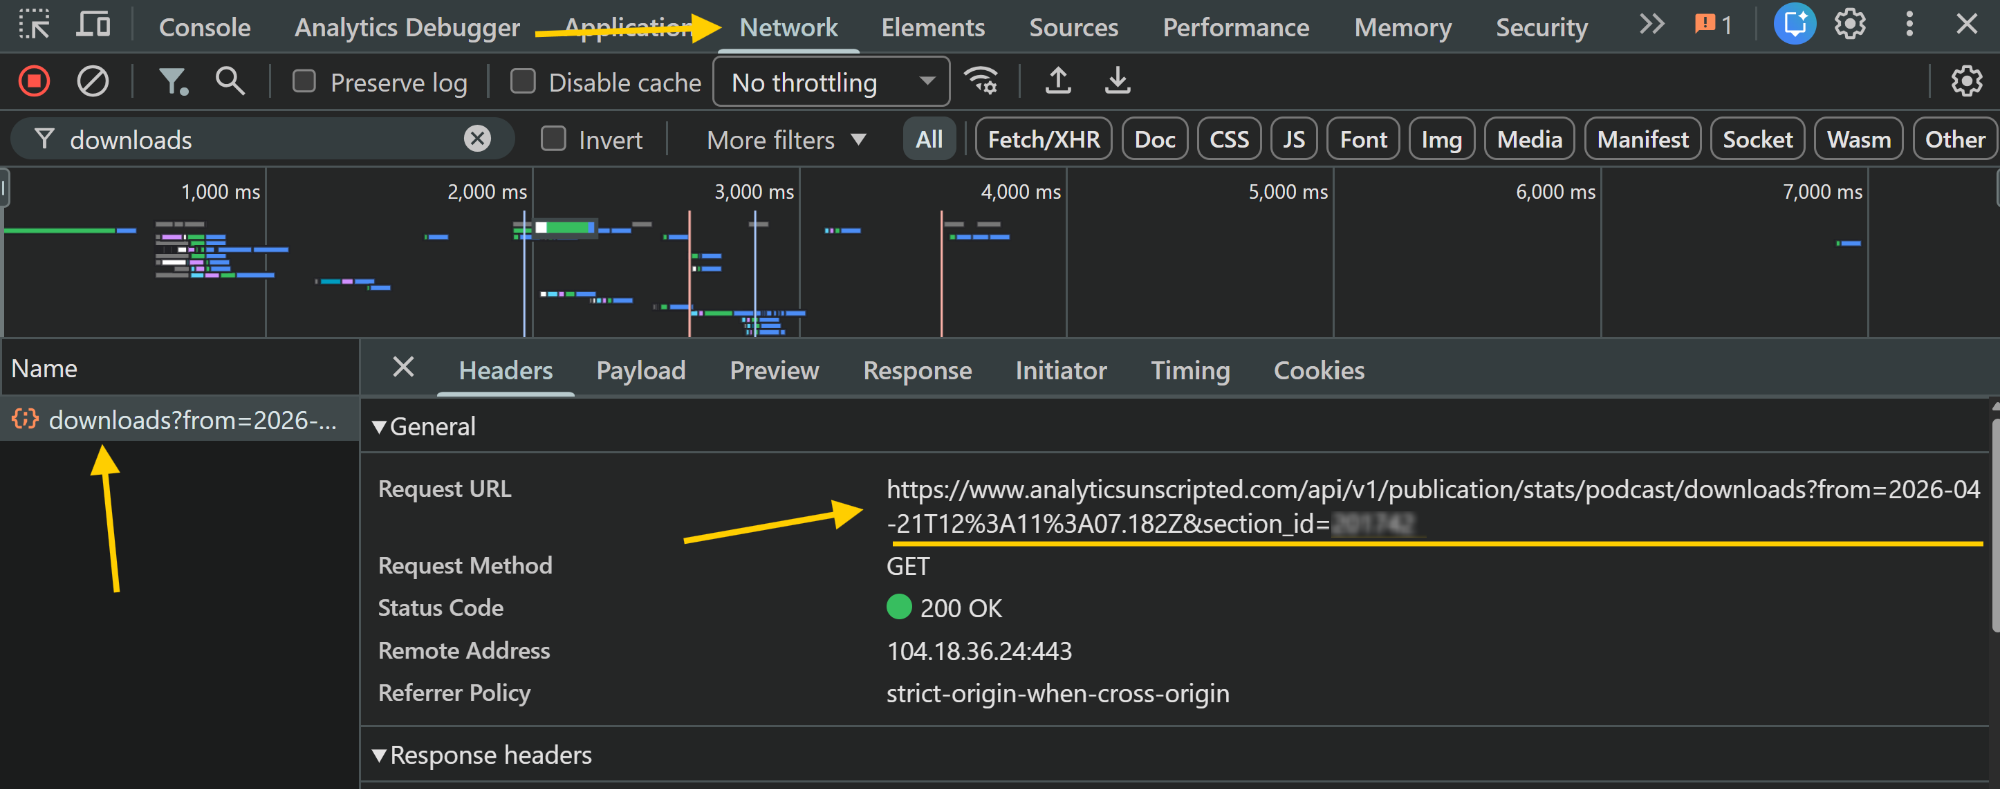This screenshot has width=2000, height=789.
Task: Open Network panel settings gear
Action: (1966, 81)
